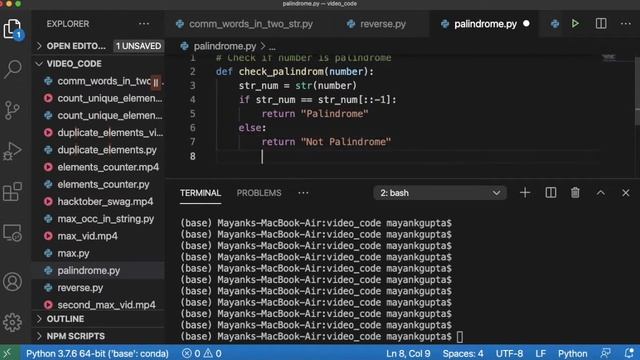Viewport: 640px width, 360px height.
Task: Open editor More Actions ellipsis
Action: 626,24
